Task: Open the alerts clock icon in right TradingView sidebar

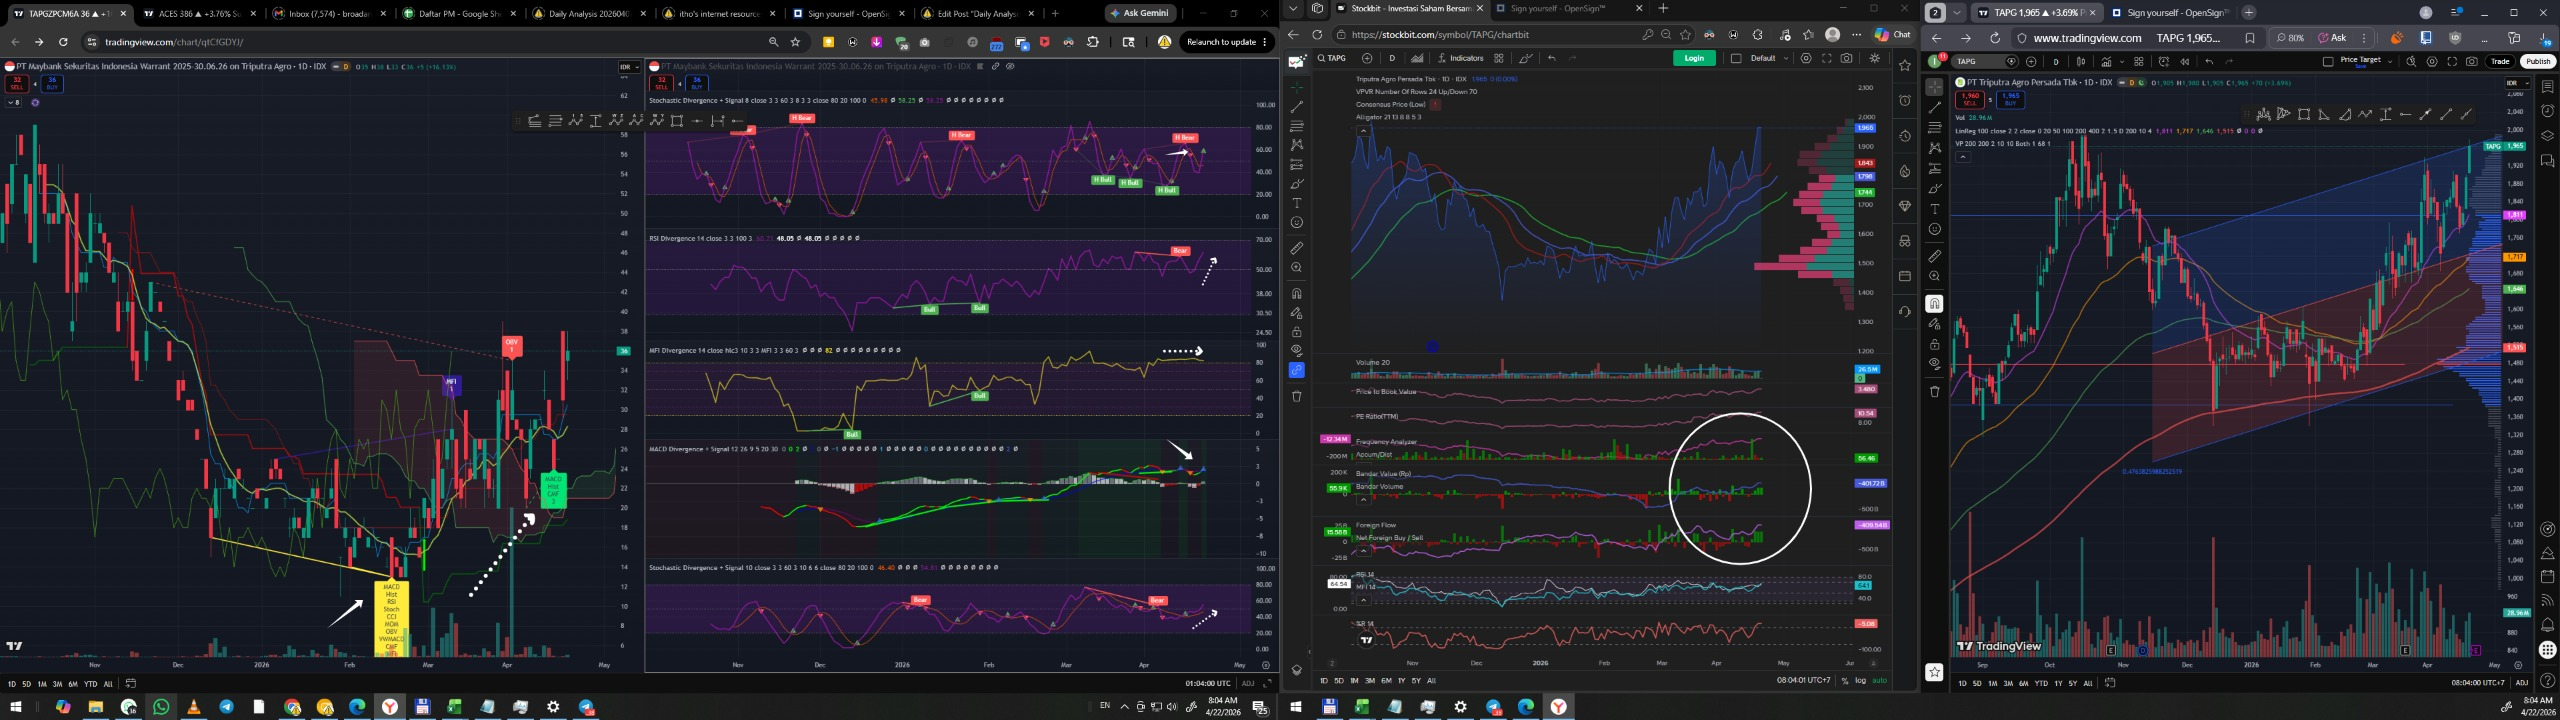Action: coord(2547,111)
